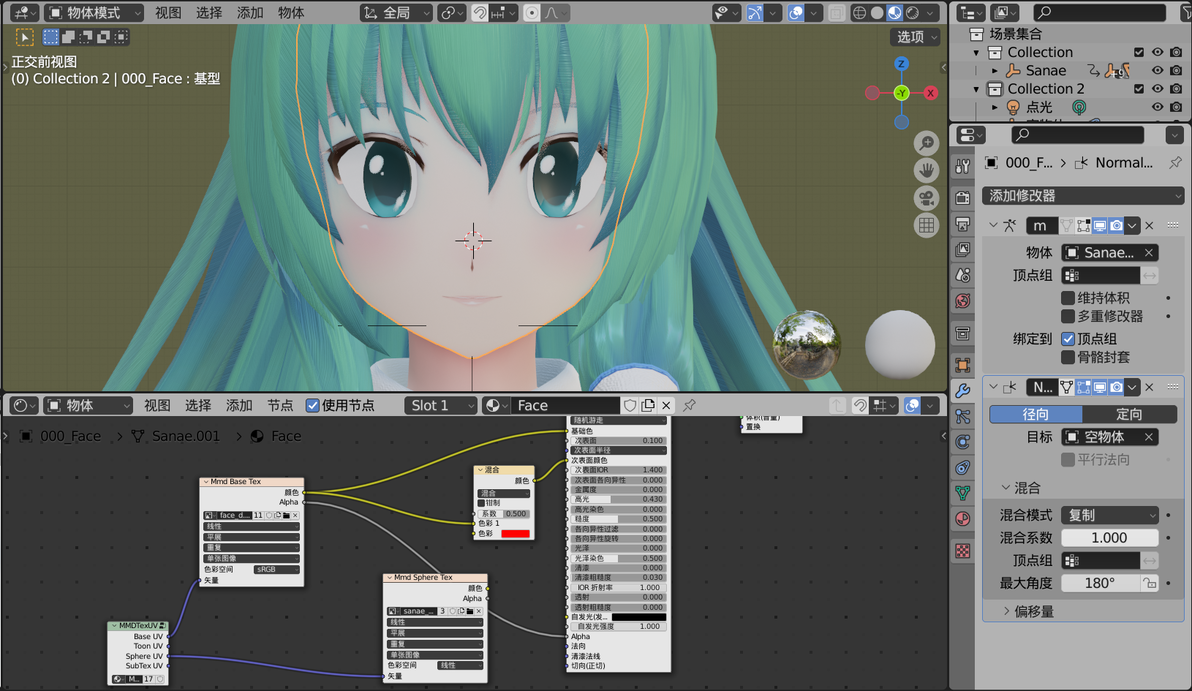Screen dimensions: 1192x691
Task: Open the World properties tab
Action: click(x=962, y=301)
